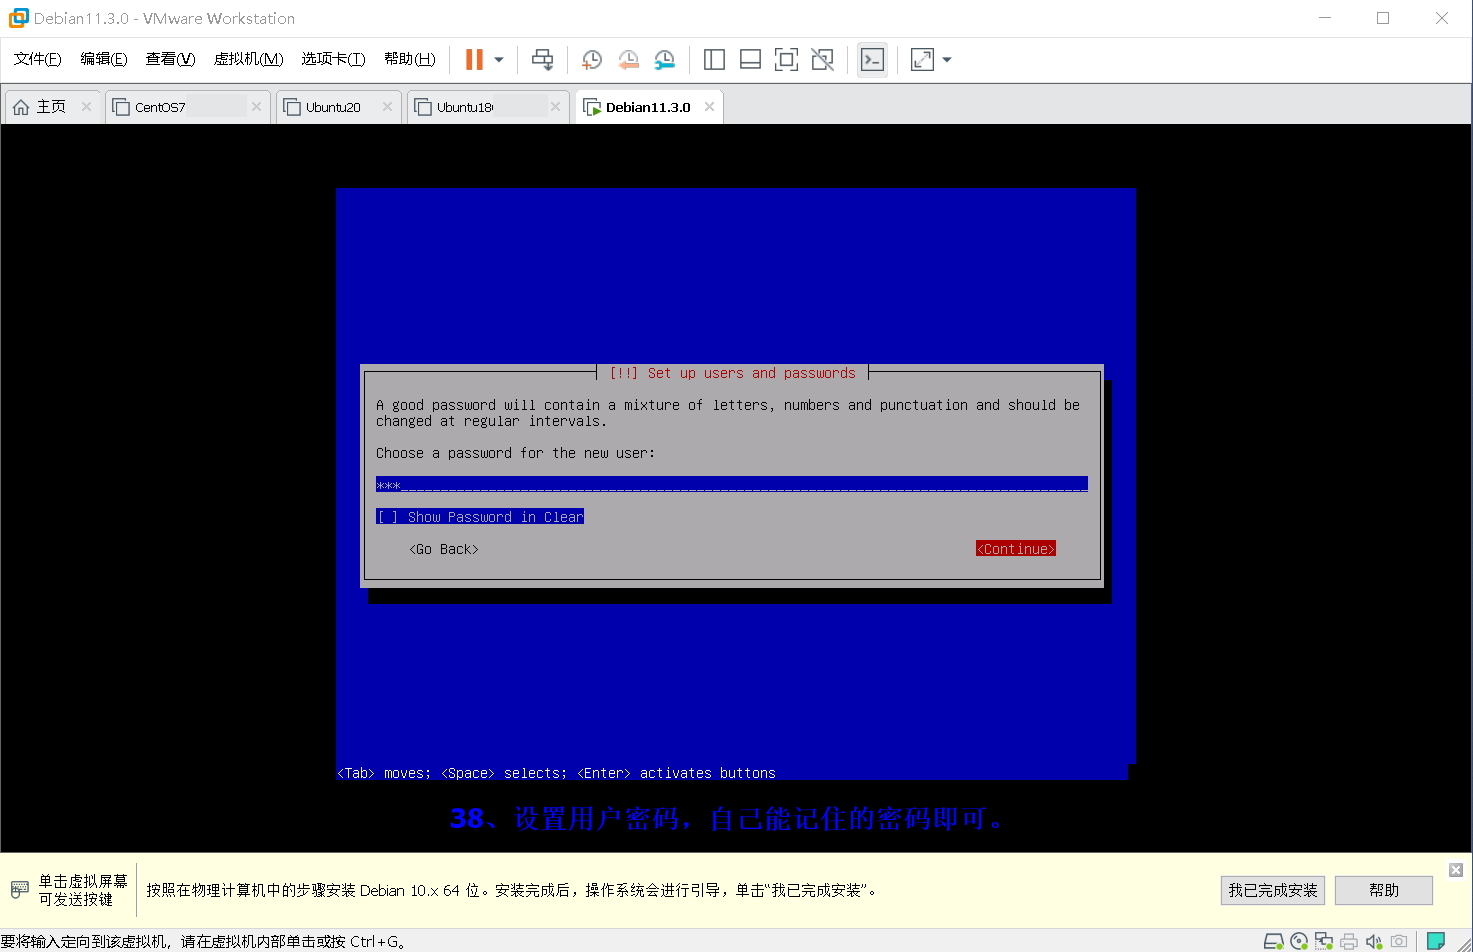Toggle the thumbnail bar view icon

[x=750, y=60]
